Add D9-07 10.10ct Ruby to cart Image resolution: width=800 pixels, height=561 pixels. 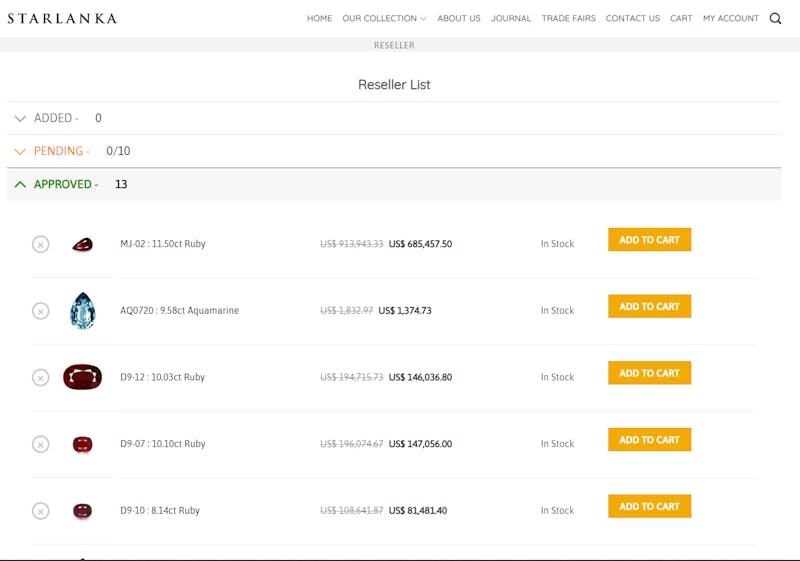click(x=649, y=440)
